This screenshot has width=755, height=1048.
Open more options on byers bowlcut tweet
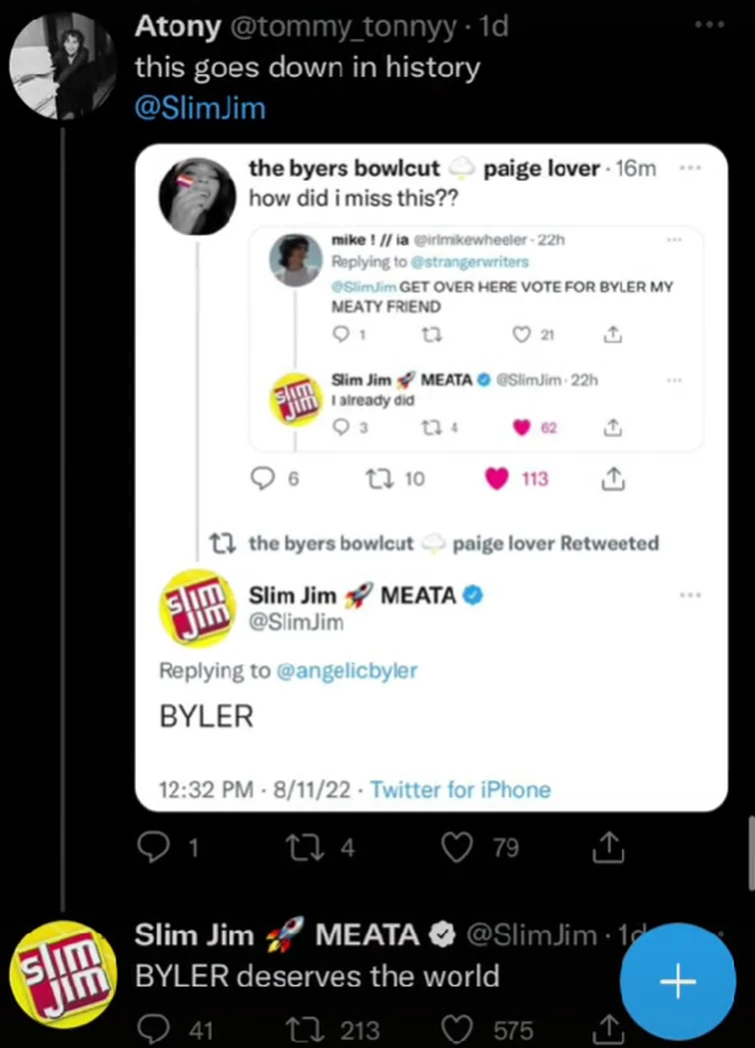point(690,169)
